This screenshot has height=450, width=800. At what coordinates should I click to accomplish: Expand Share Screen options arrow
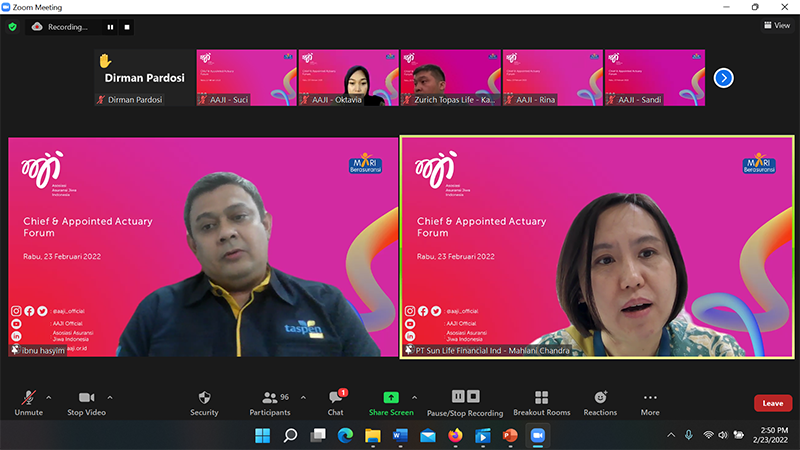click(414, 397)
